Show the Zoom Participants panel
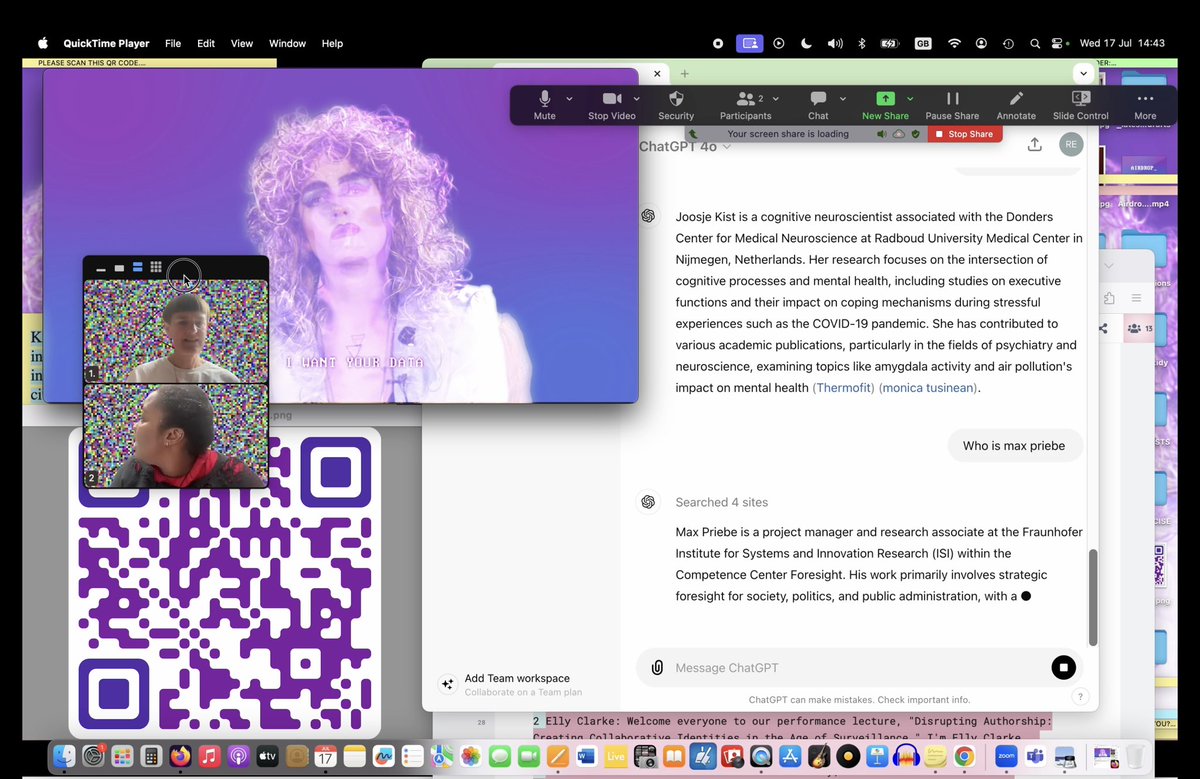Screen dimensions: 1200x779 point(746,105)
